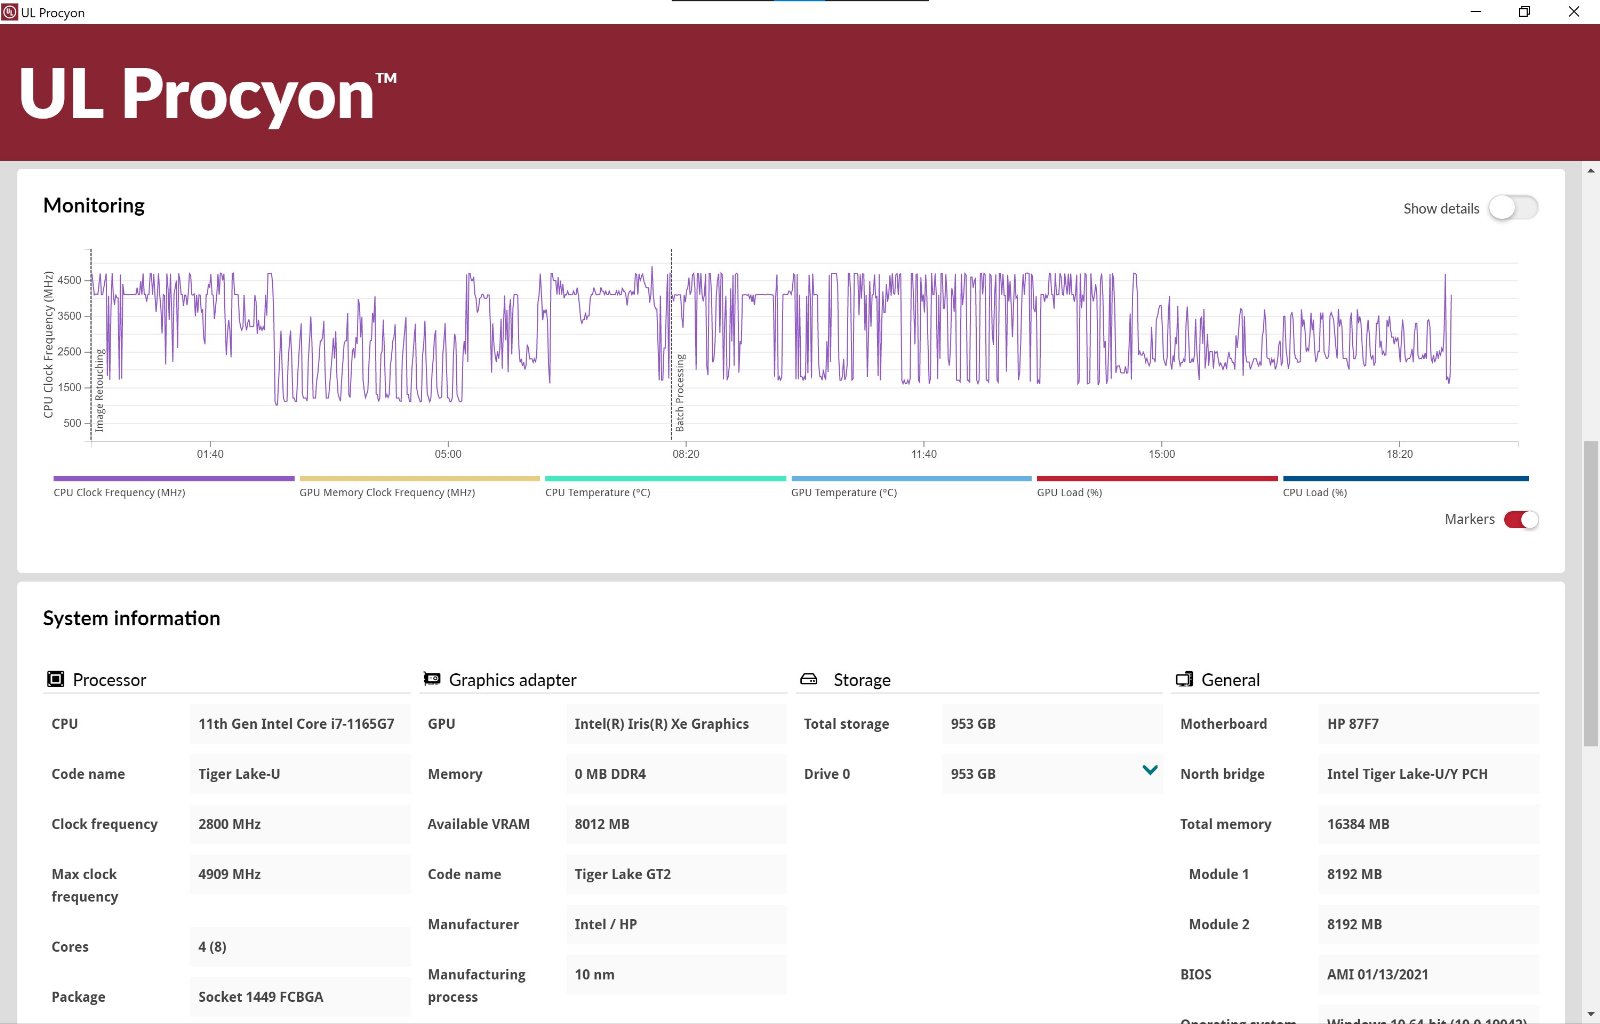
Task: Click the 15:00 time axis label
Action: coord(1162,454)
